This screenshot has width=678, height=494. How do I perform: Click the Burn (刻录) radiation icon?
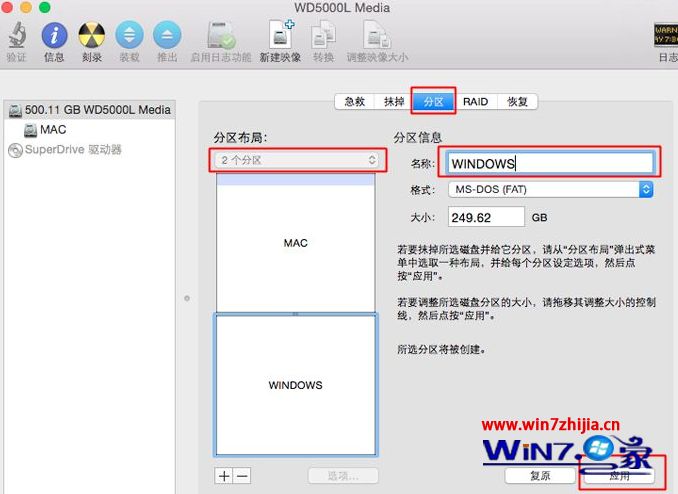pos(92,35)
